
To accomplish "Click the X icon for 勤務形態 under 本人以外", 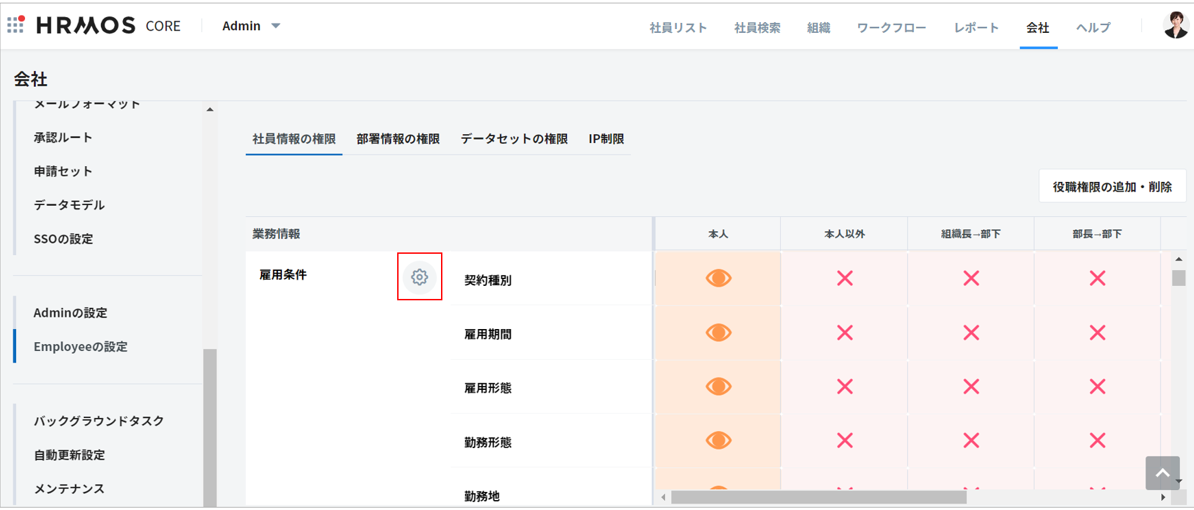I will [x=844, y=440].
